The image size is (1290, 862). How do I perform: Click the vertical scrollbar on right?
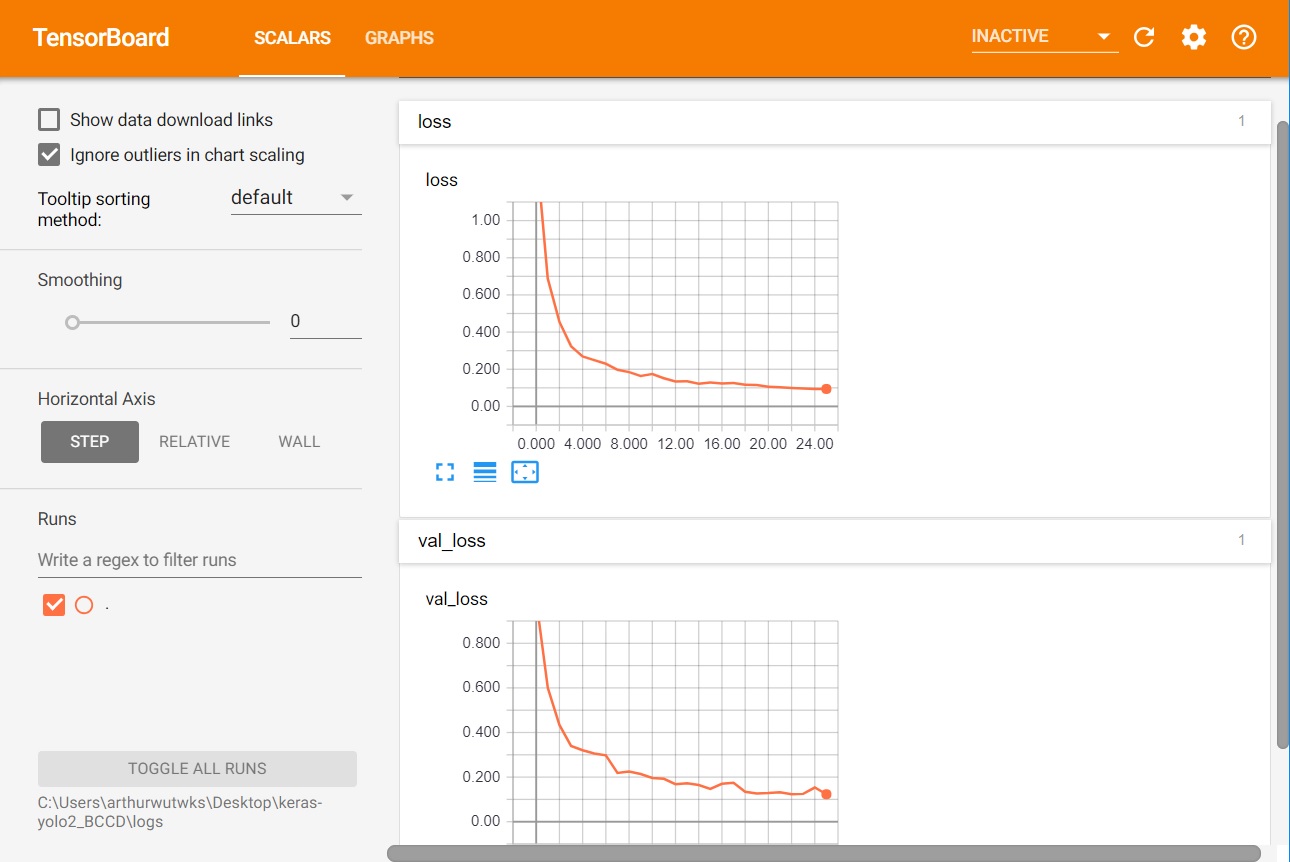[x=1283, y=435]
